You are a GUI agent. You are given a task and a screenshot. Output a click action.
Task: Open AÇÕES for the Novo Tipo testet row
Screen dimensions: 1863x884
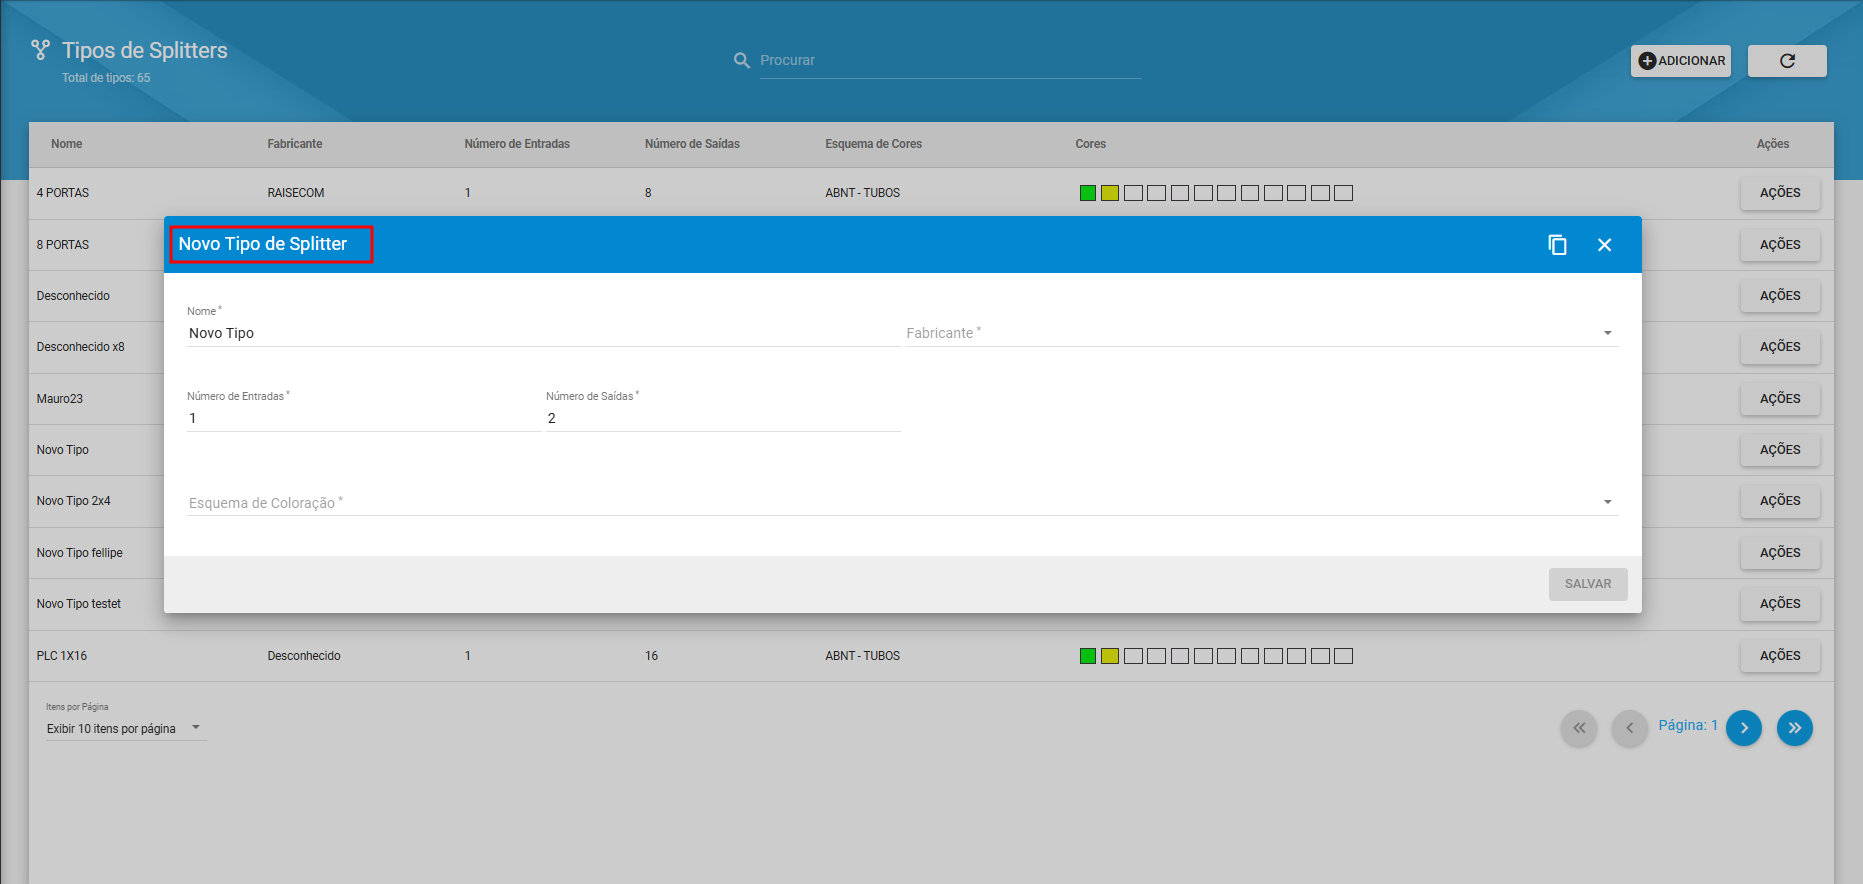click(x=1780, y=604)
